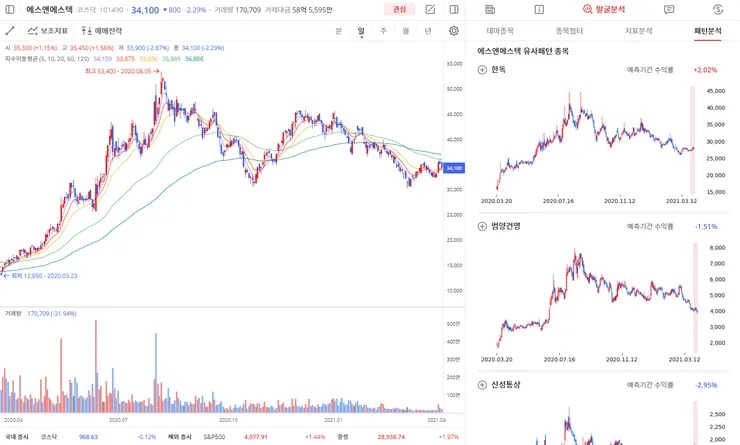740x445 pixels.
Task: Open the chat bubble icon
Action: click(x=669, y=9)
